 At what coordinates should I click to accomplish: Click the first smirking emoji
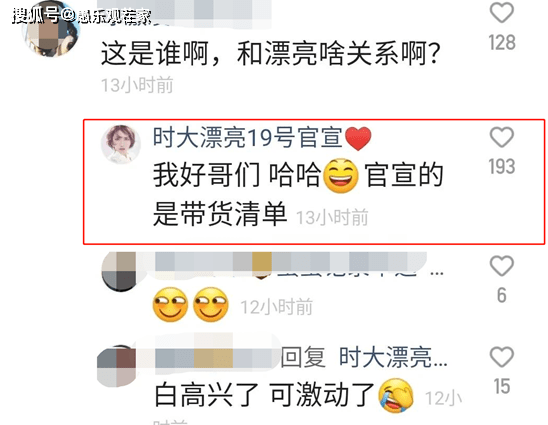pyautogui.click(x=171, y=305)
